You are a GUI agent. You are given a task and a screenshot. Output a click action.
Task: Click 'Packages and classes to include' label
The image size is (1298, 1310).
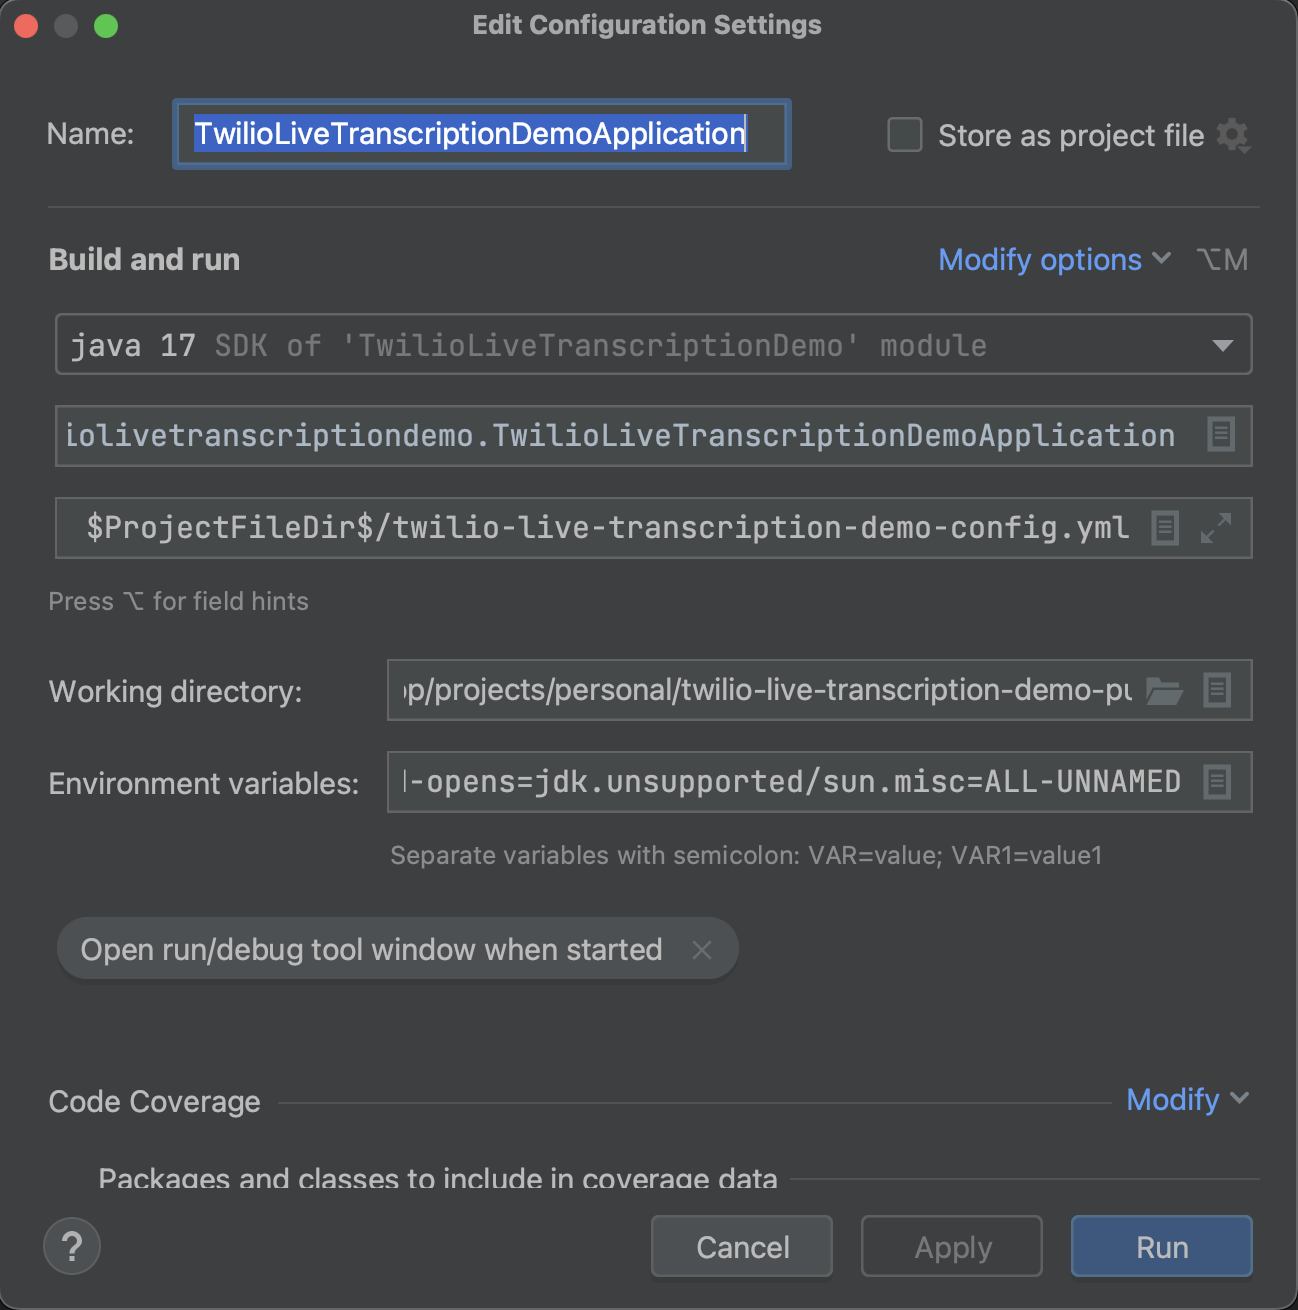[438, 1178]
